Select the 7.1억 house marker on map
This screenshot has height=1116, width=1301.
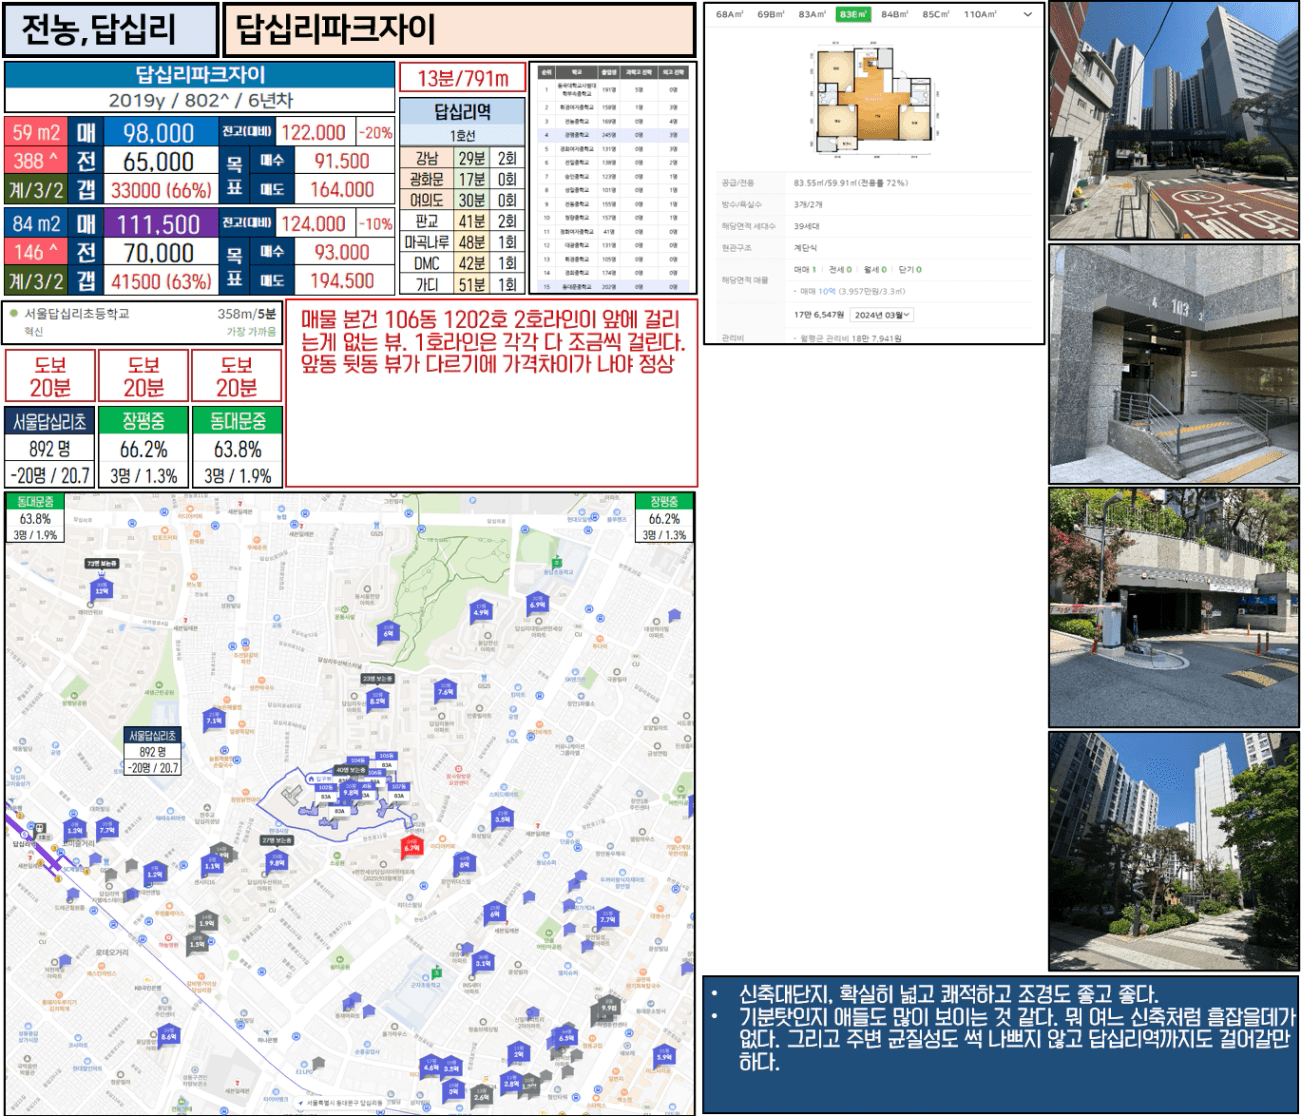[214, 718]
